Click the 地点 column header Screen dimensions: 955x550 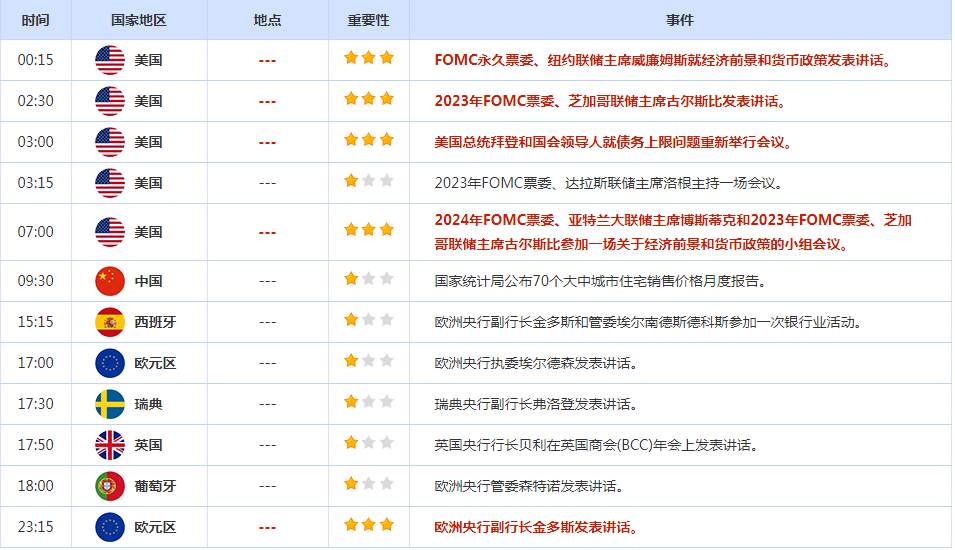click(267, 20)
